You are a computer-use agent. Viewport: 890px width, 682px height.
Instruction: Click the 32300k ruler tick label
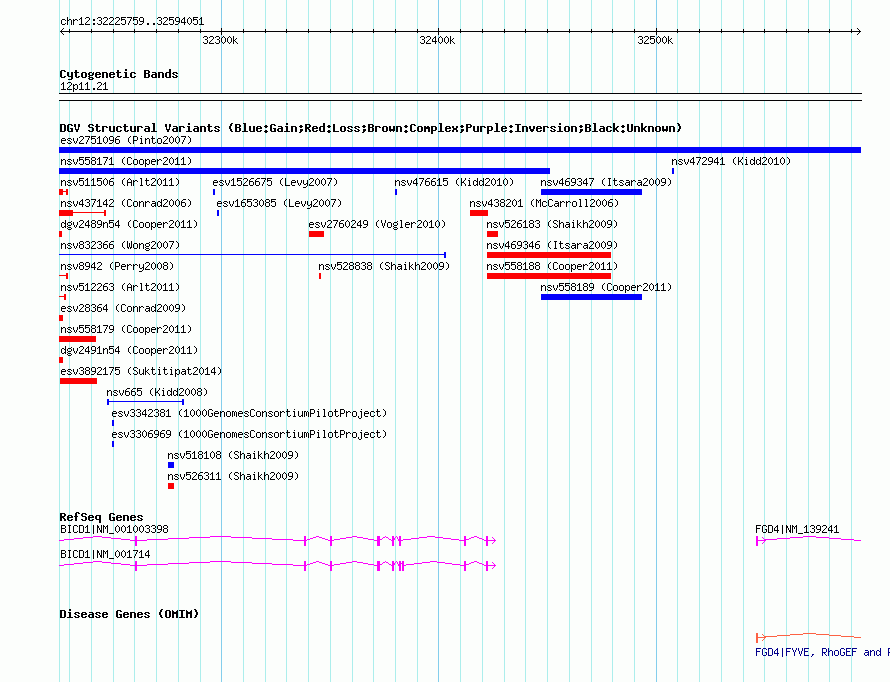(x=220, y=40)
